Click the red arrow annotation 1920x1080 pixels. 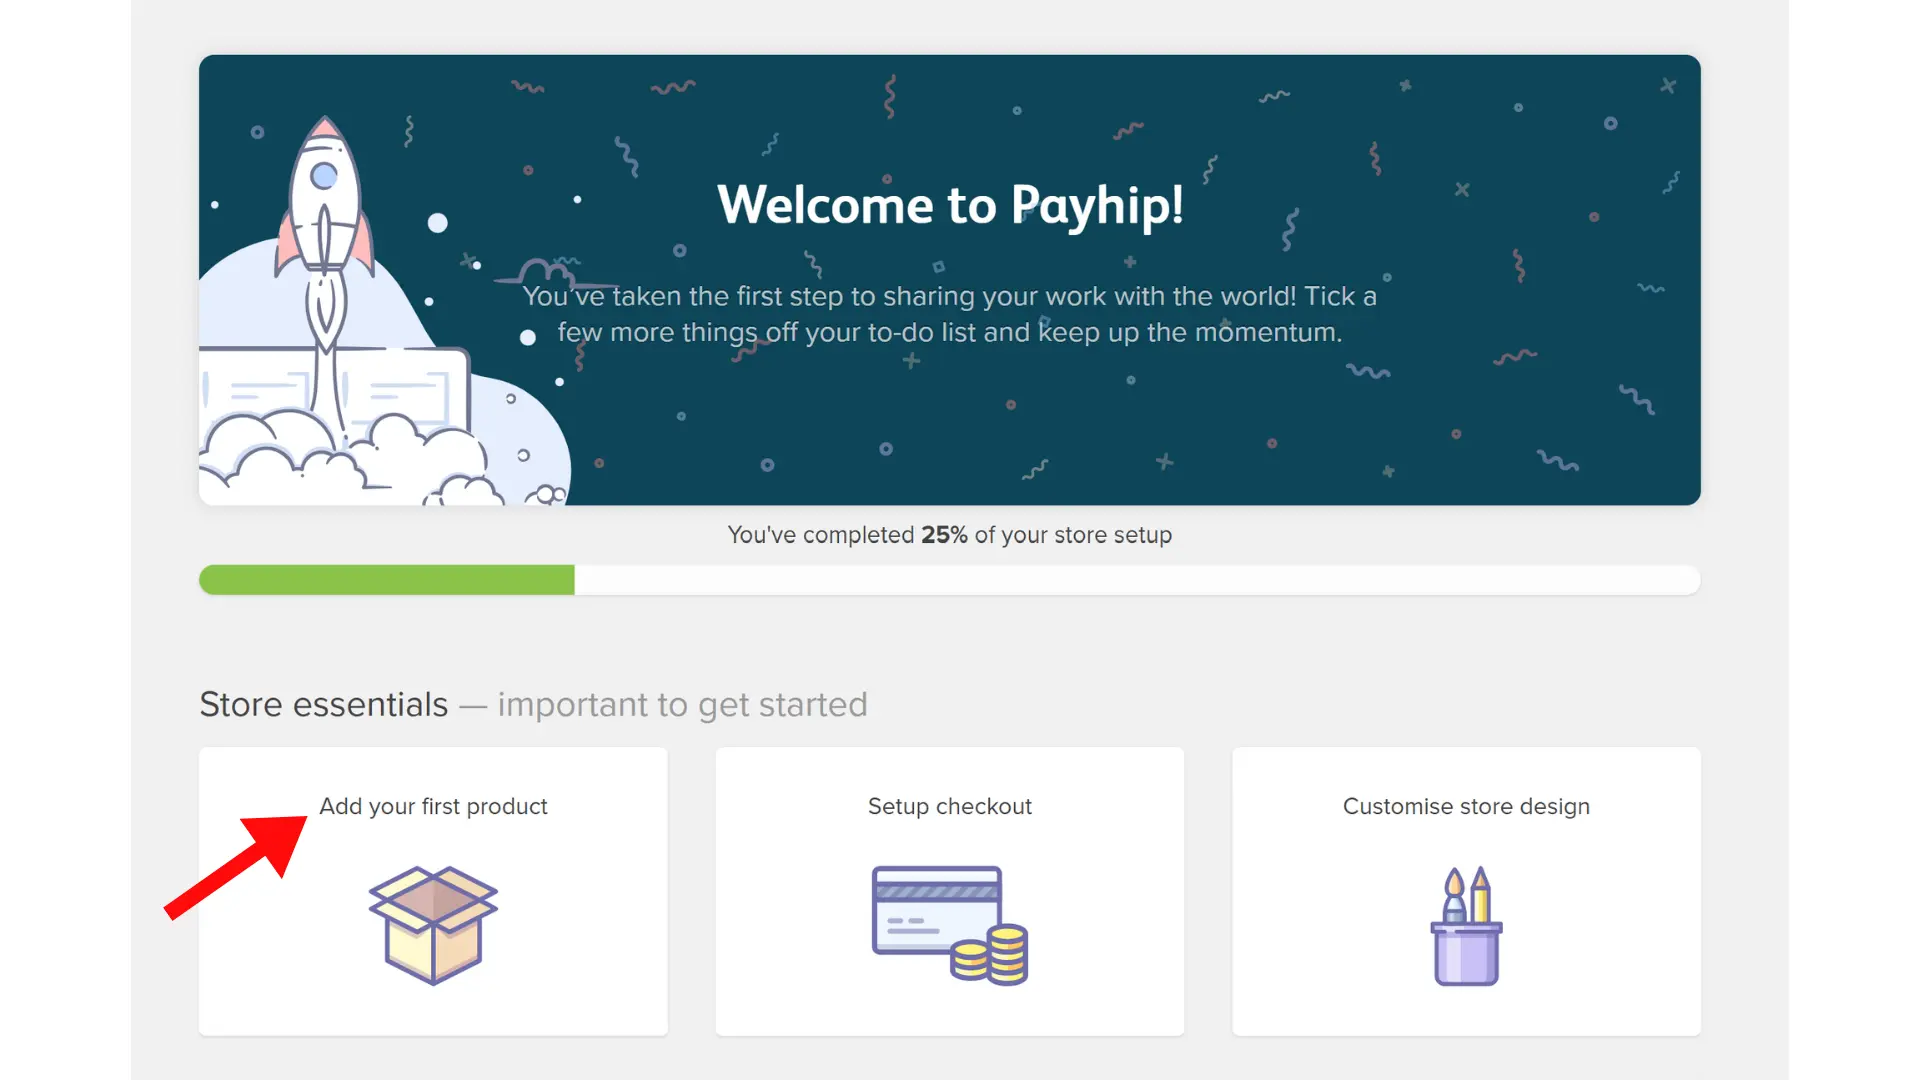(240, 862)
